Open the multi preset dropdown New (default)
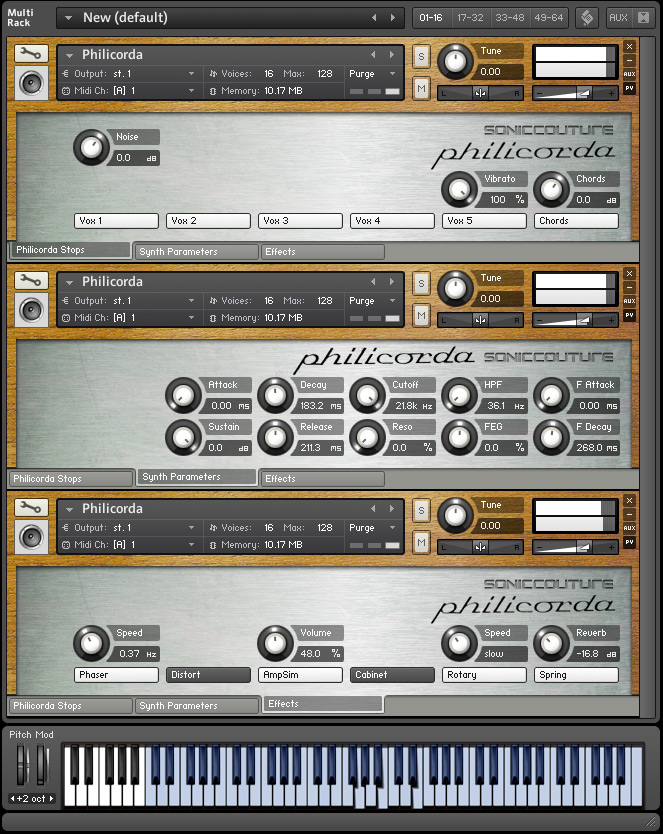This screenshot has width=663, height=834. 69,18
